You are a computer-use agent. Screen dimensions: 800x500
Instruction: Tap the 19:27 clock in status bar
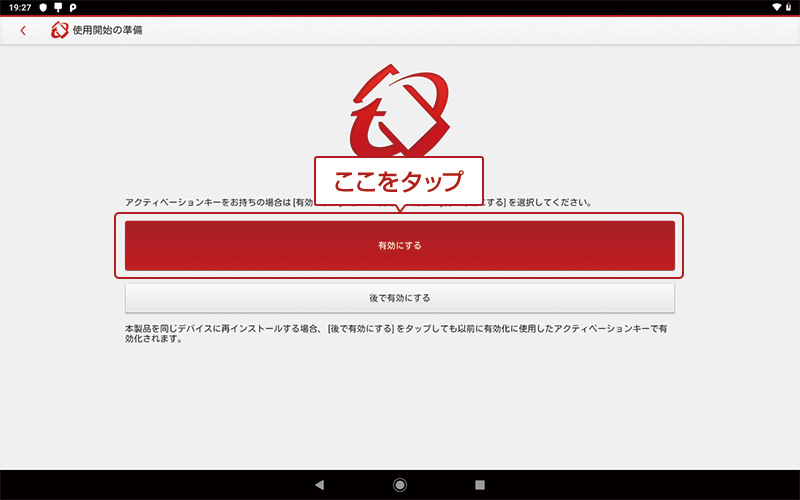coord(20,8)
